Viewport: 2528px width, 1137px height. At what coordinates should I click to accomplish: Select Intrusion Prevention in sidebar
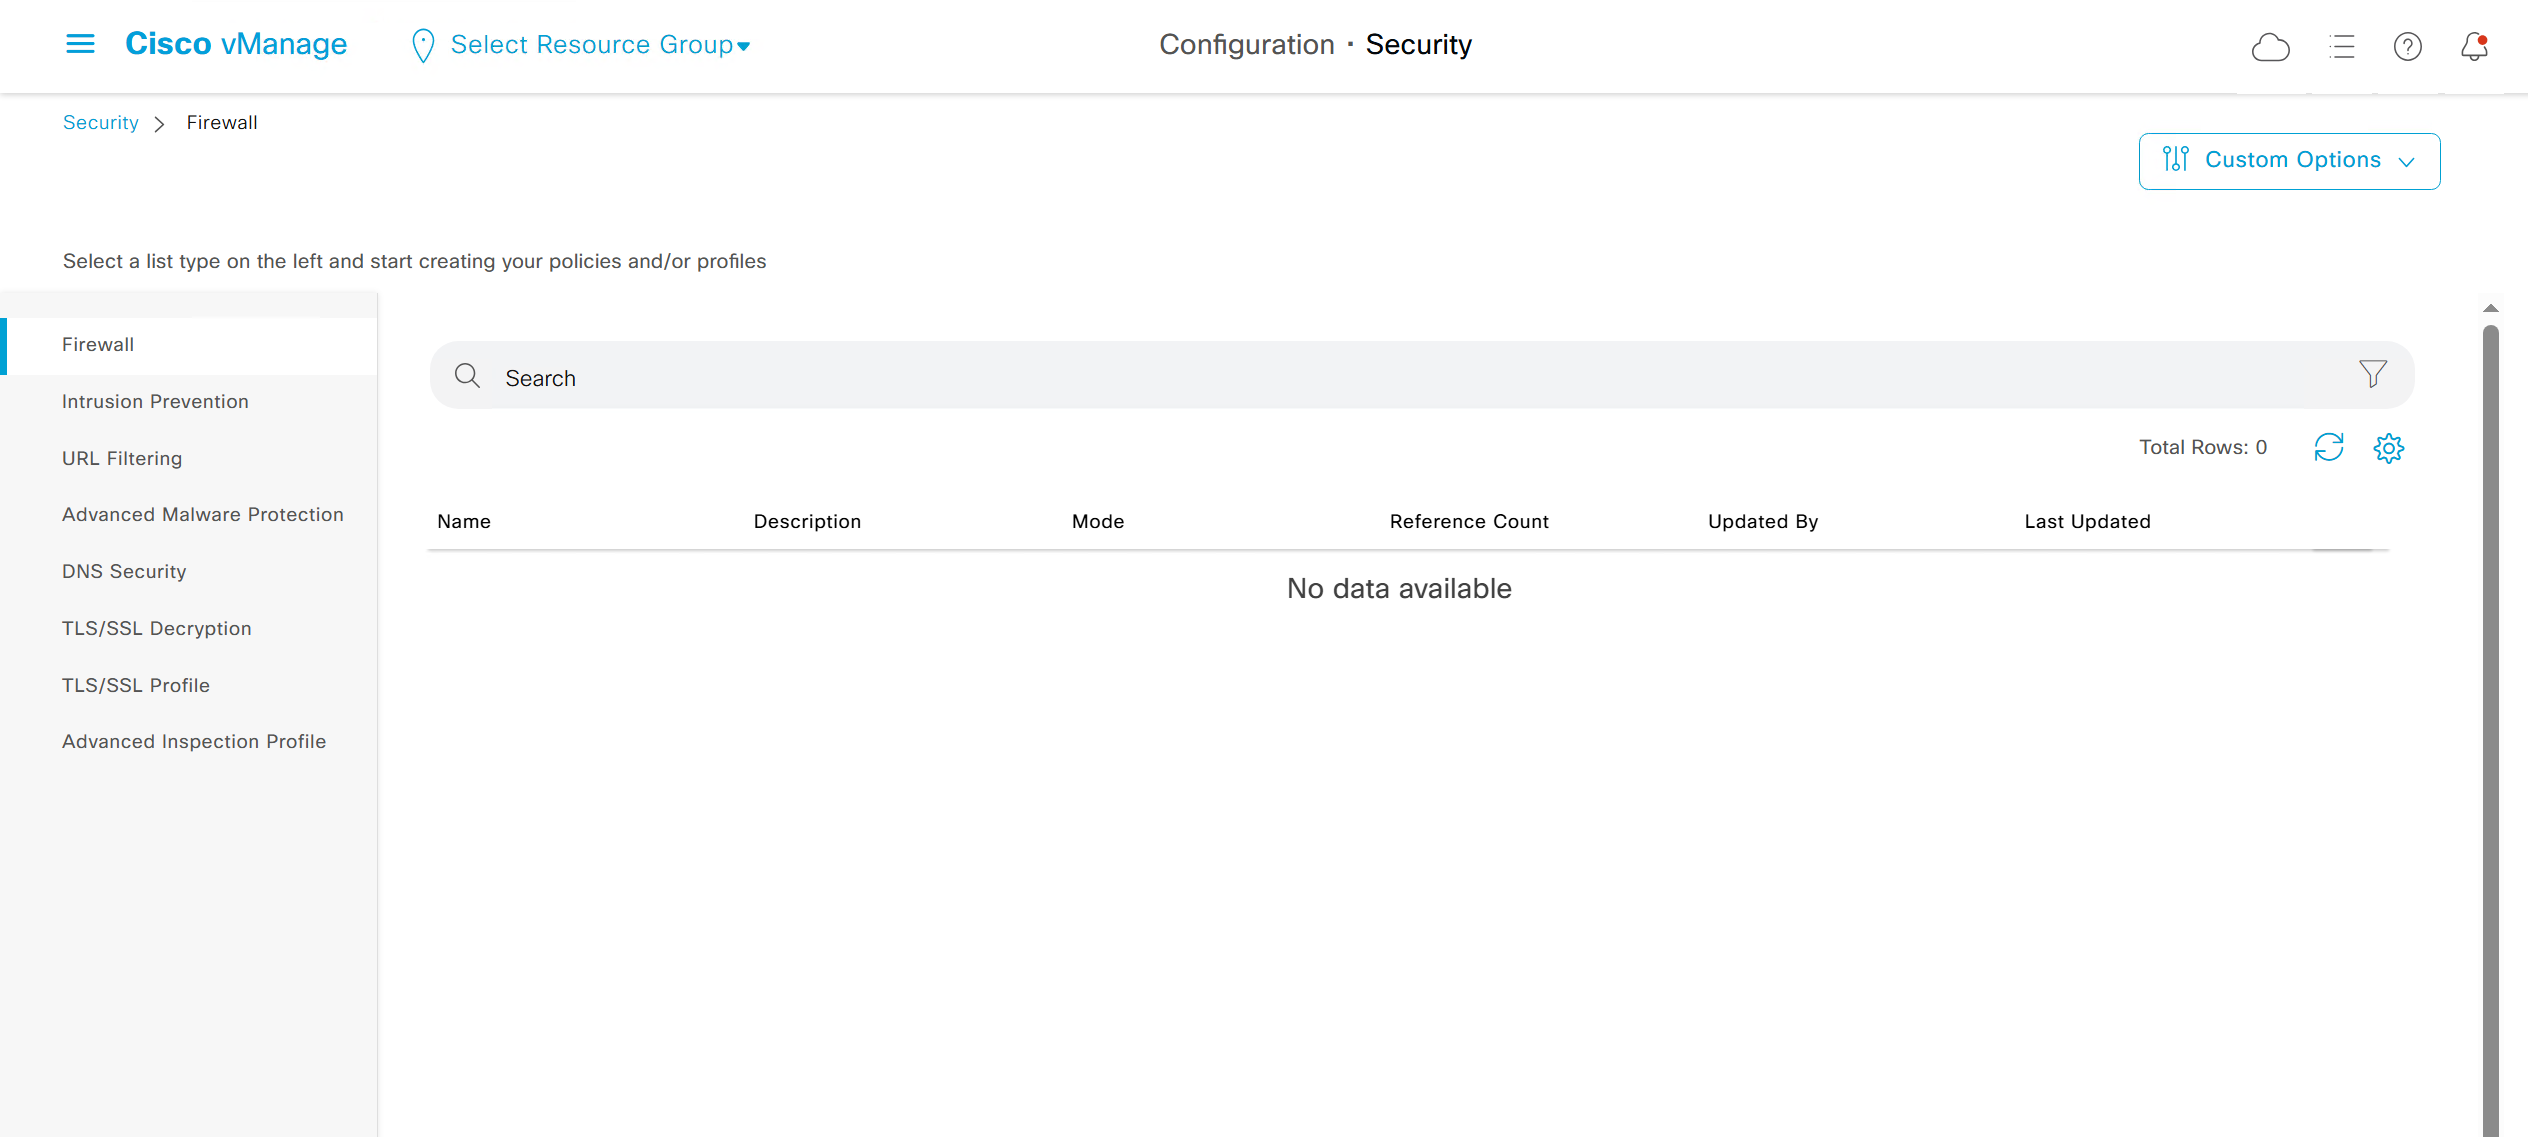click(155, 402)
